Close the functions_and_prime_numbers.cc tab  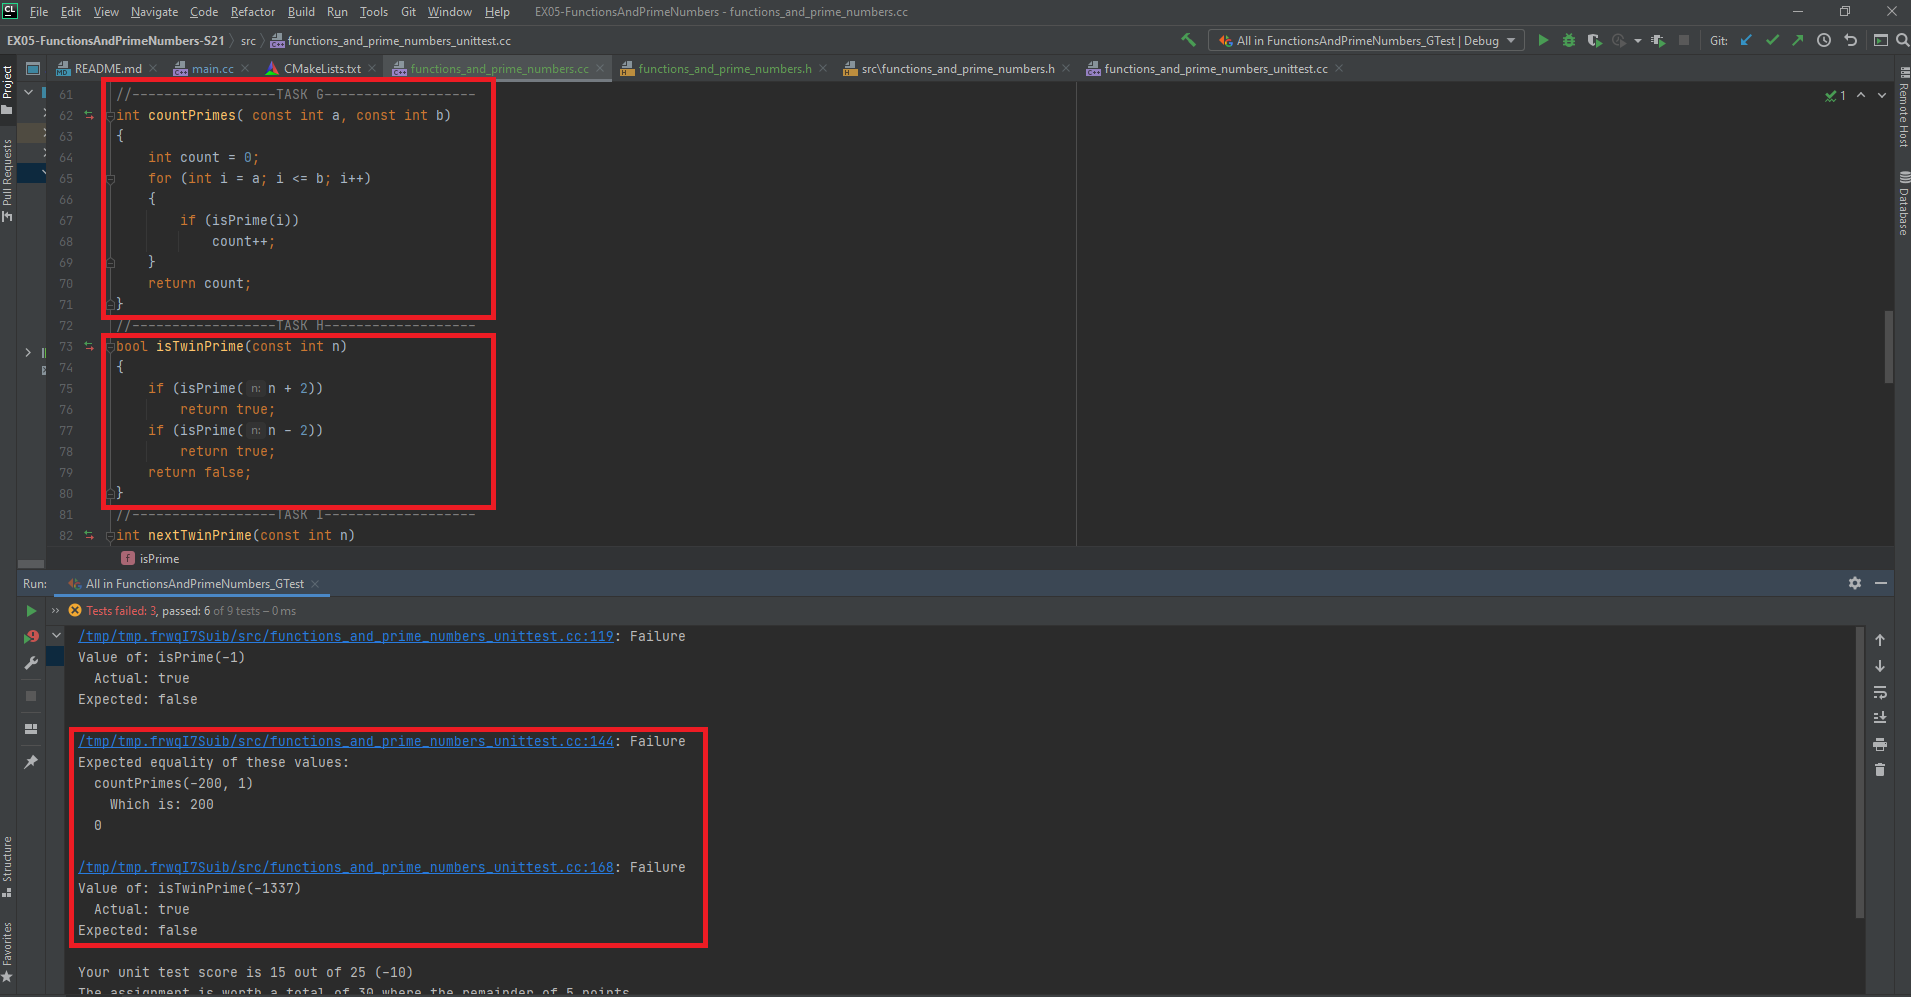tap(600, 69)
